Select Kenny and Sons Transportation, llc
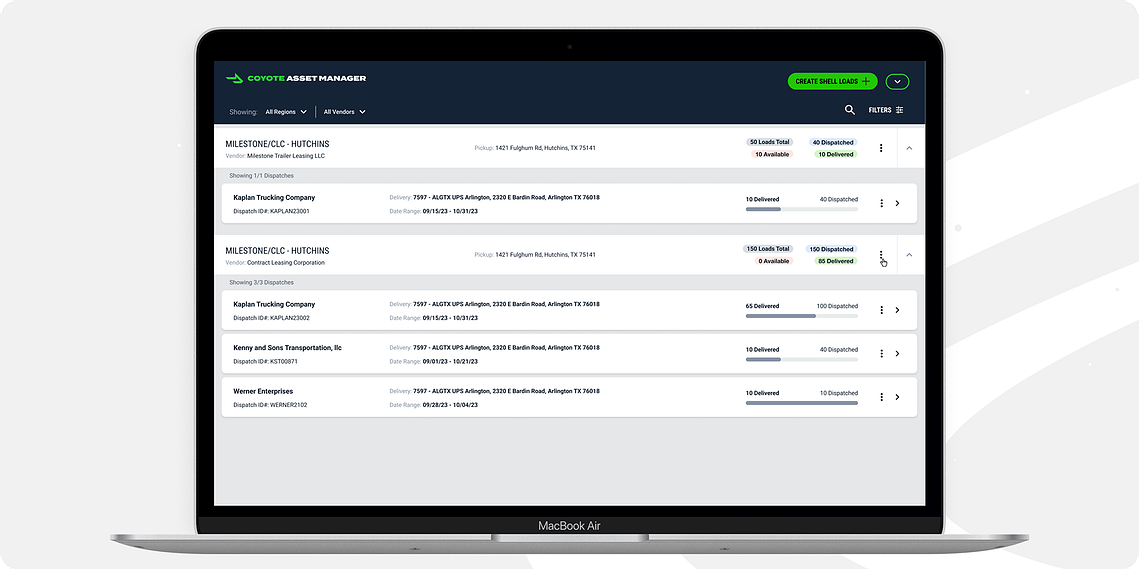This screenshot has height=569, width=1139. (x=287, y=348)
